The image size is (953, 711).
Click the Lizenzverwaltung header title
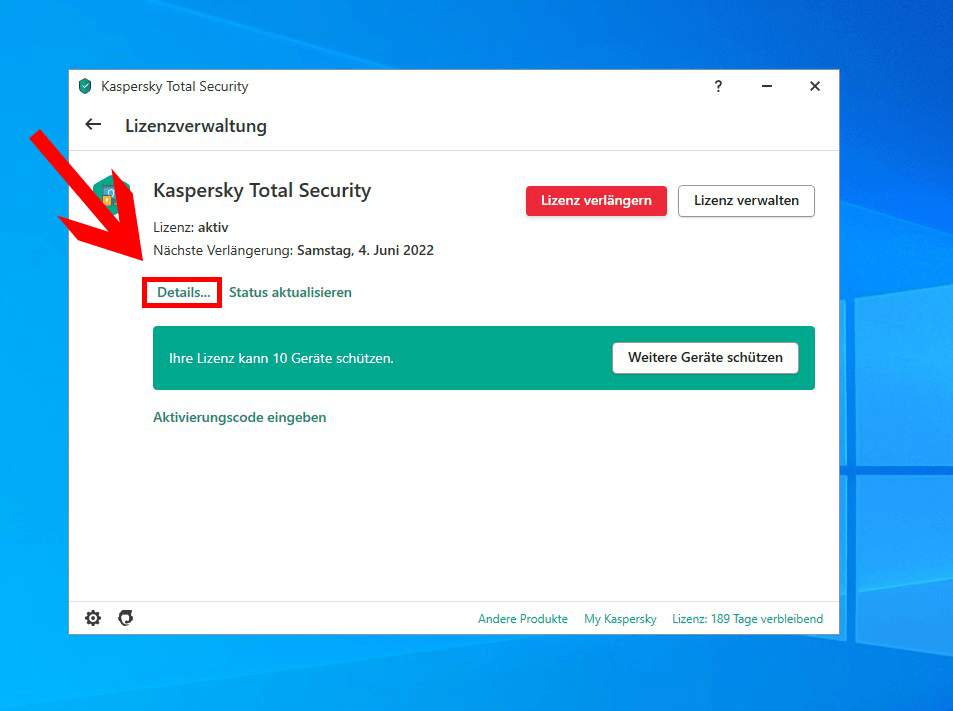click(x=195, y=126)
